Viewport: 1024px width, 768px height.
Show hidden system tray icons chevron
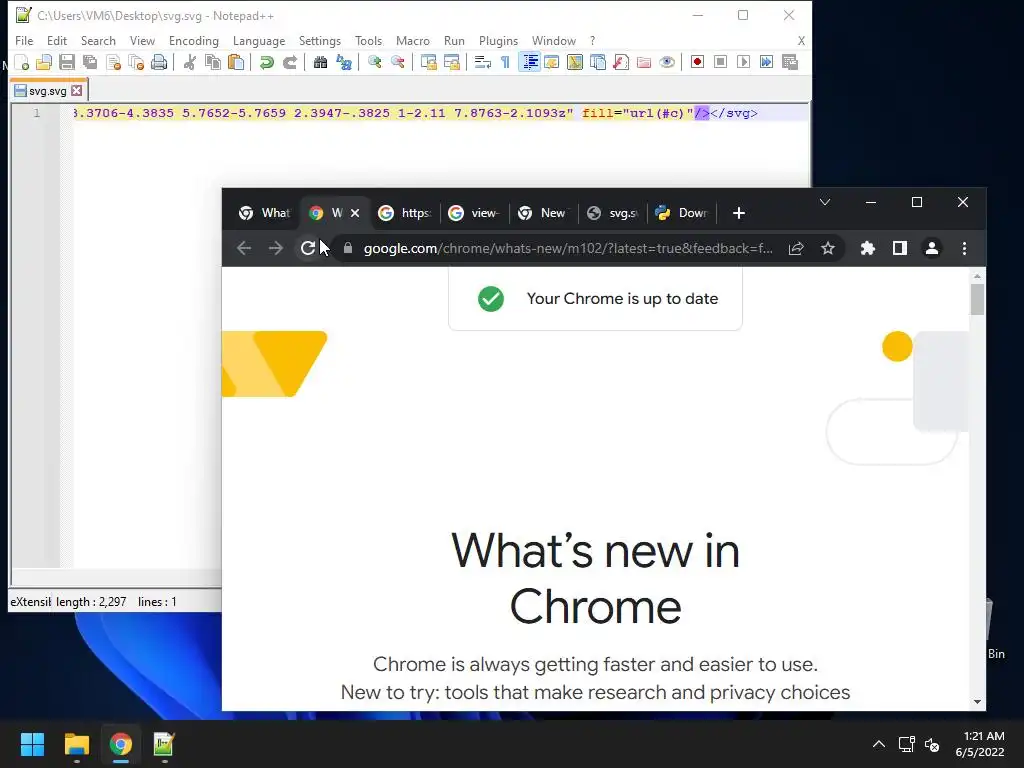click(879, 744)
